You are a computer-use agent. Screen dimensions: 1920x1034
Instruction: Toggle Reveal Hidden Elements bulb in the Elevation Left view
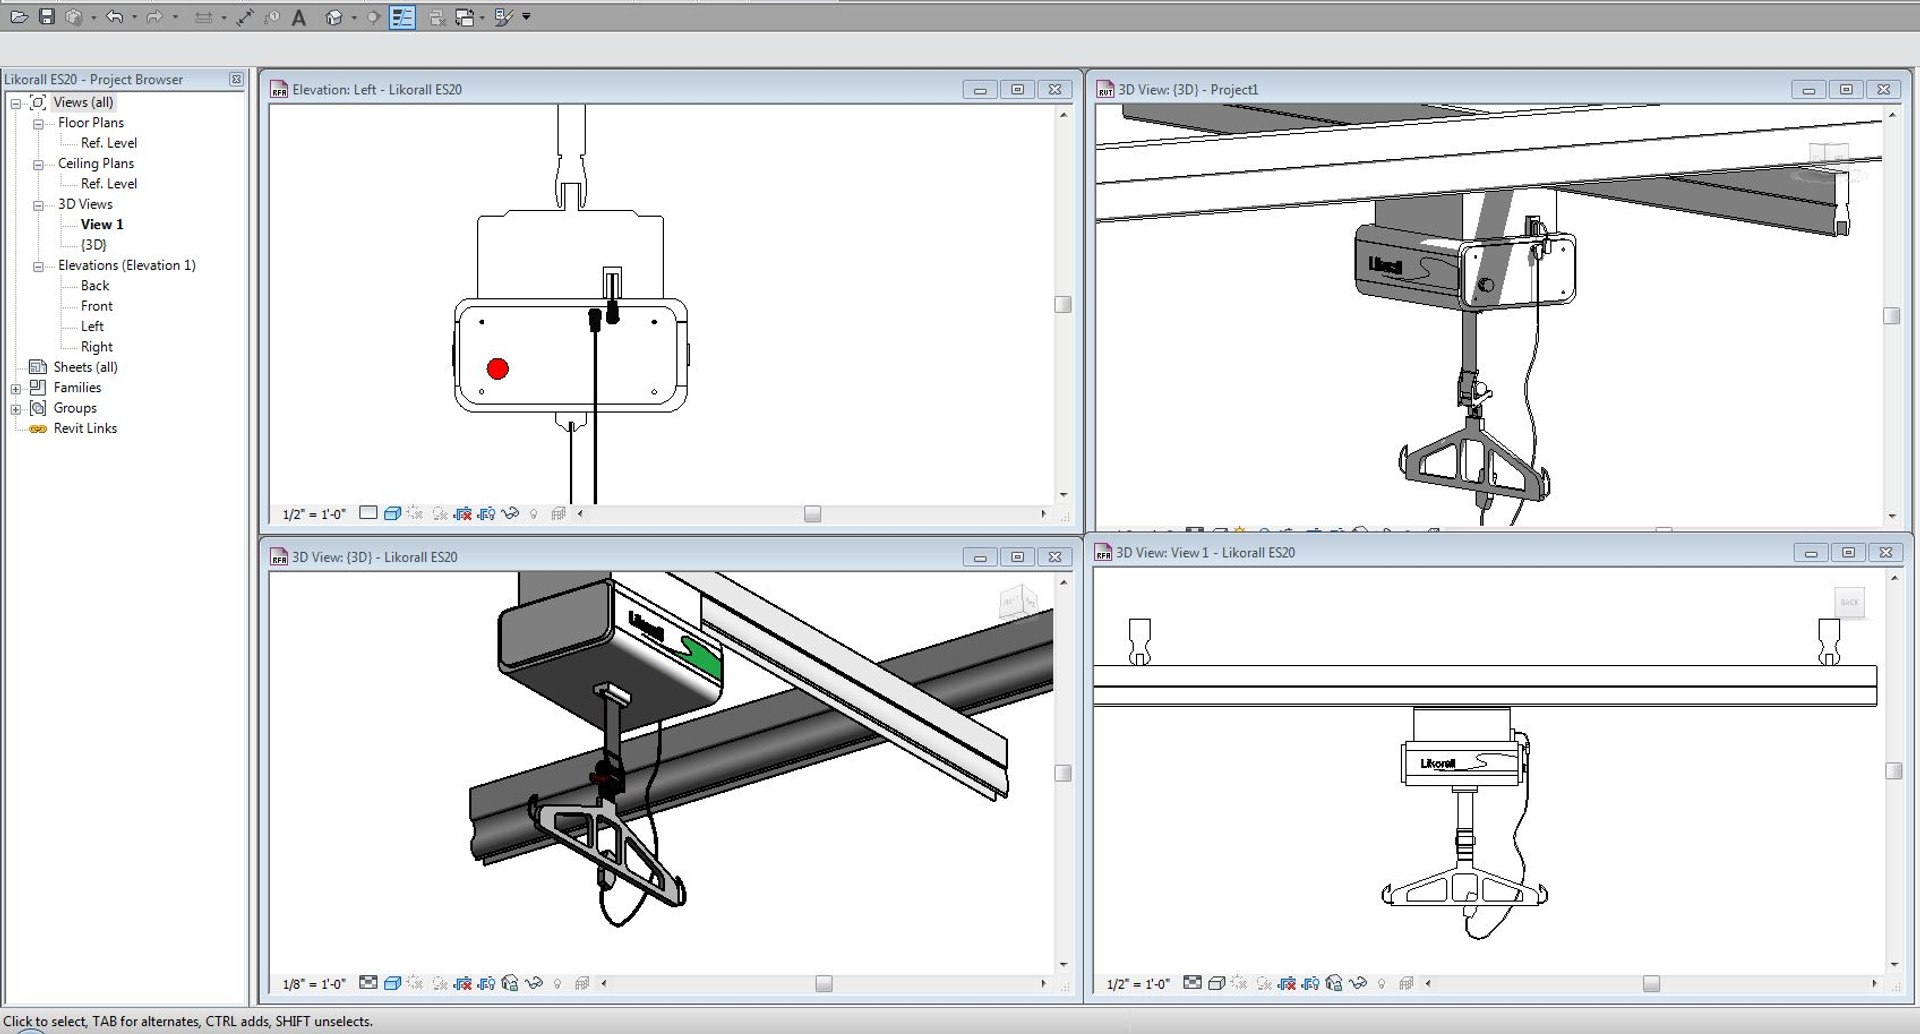pyautogui.click(x=533, y=514)
